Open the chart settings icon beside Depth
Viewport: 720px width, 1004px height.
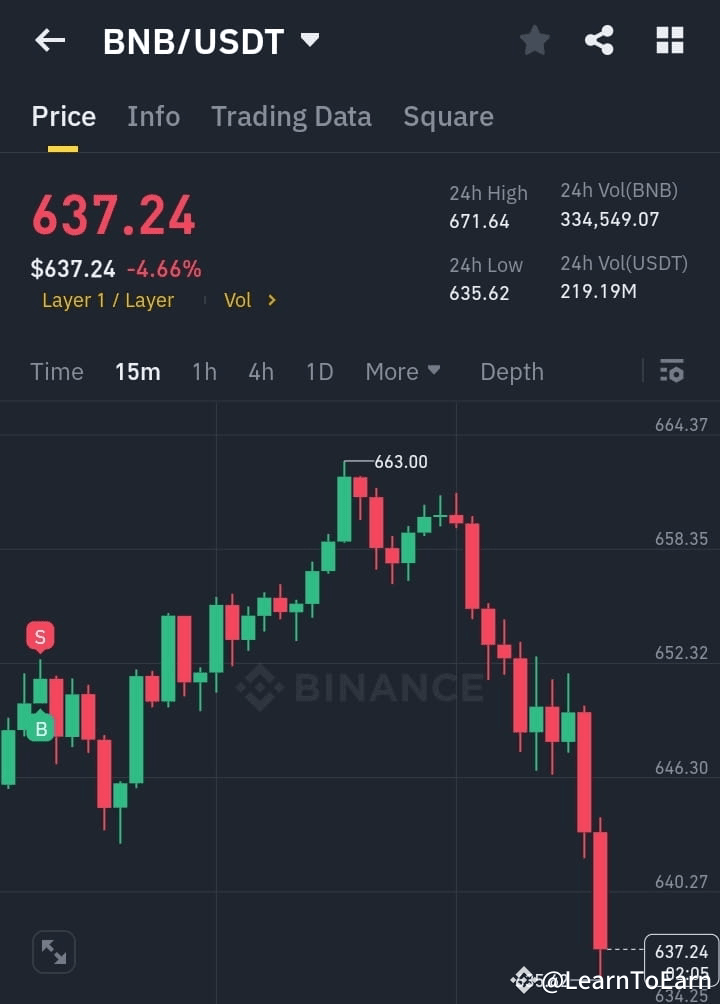[671, 371]
